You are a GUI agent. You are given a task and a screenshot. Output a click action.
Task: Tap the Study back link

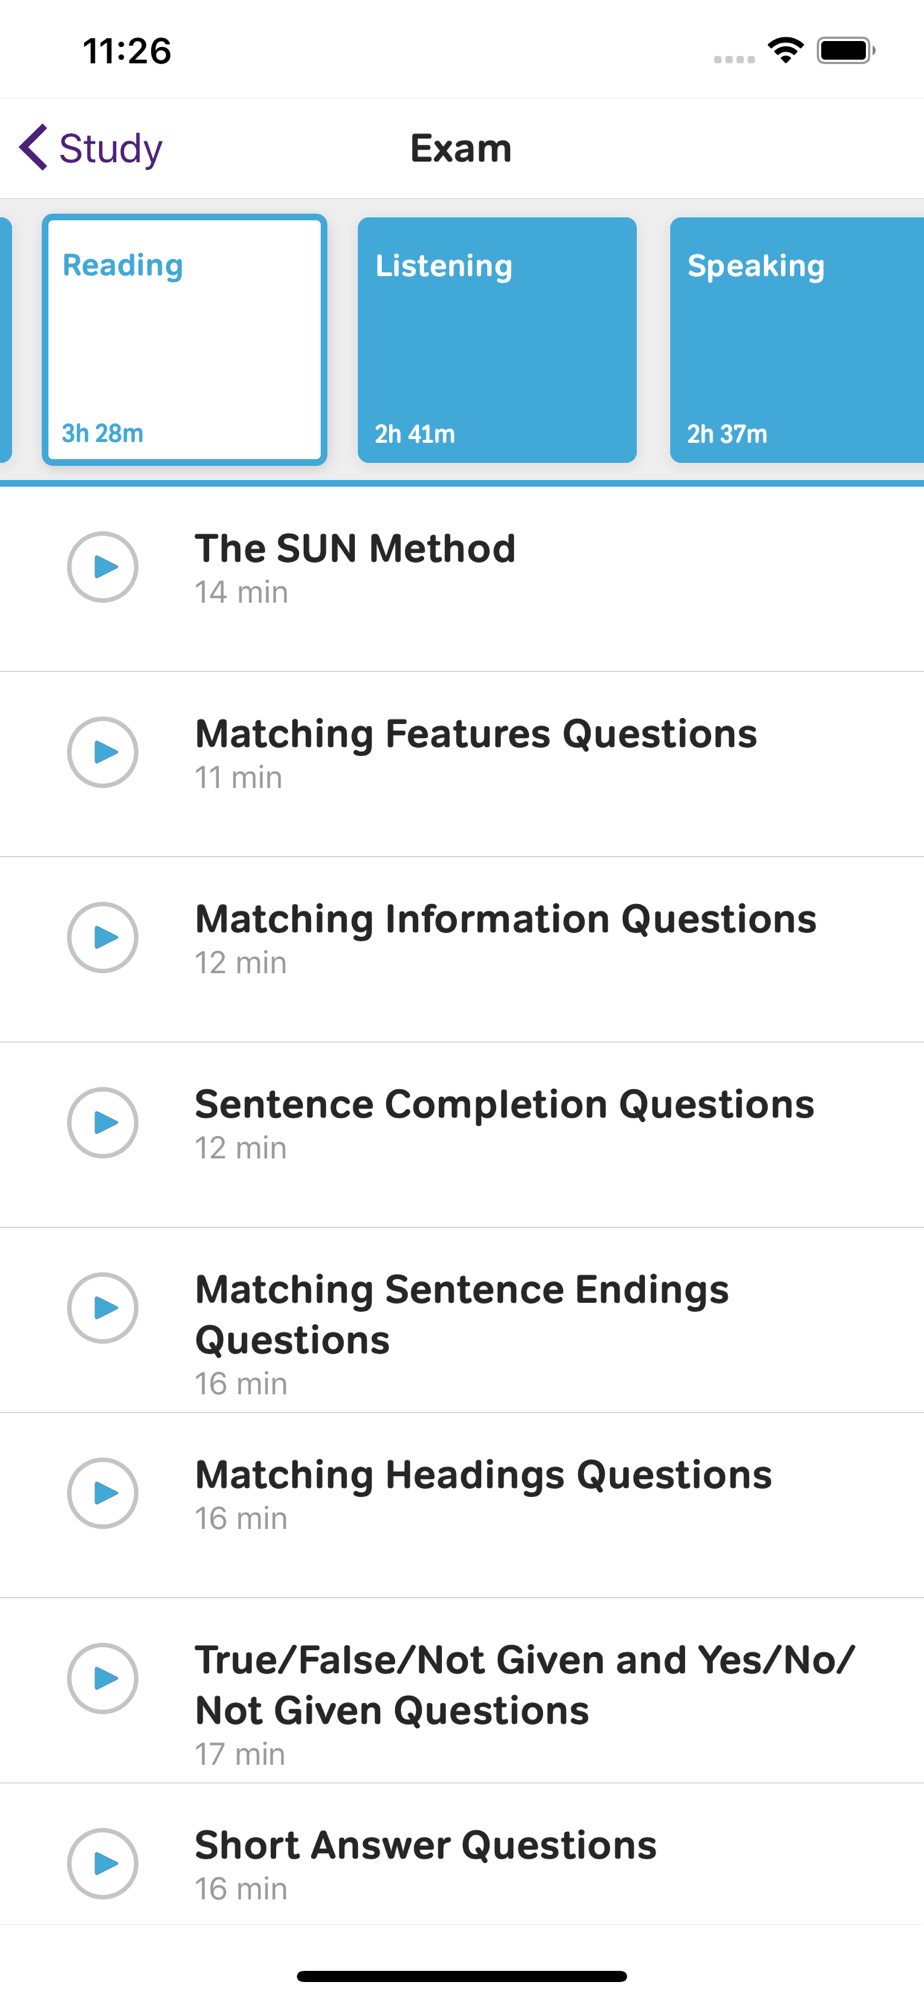pos(110,148)
